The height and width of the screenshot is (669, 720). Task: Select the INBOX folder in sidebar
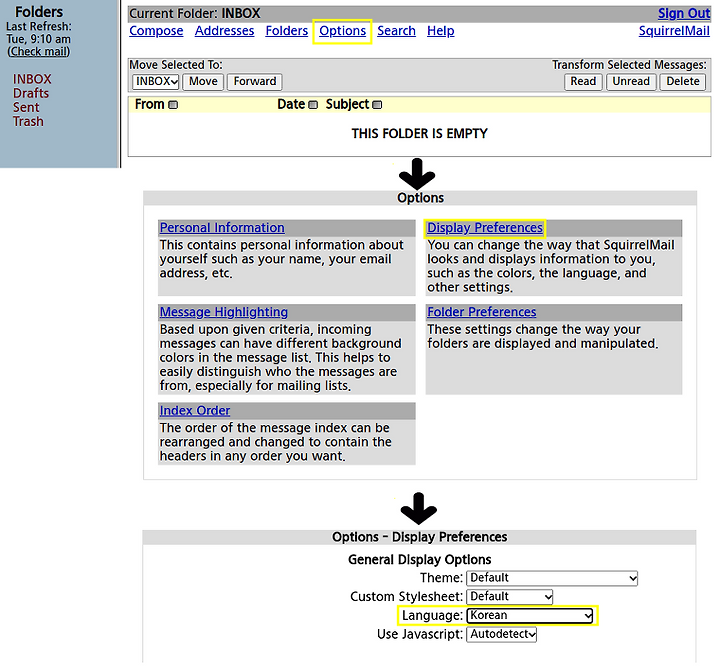coord(32,79)
